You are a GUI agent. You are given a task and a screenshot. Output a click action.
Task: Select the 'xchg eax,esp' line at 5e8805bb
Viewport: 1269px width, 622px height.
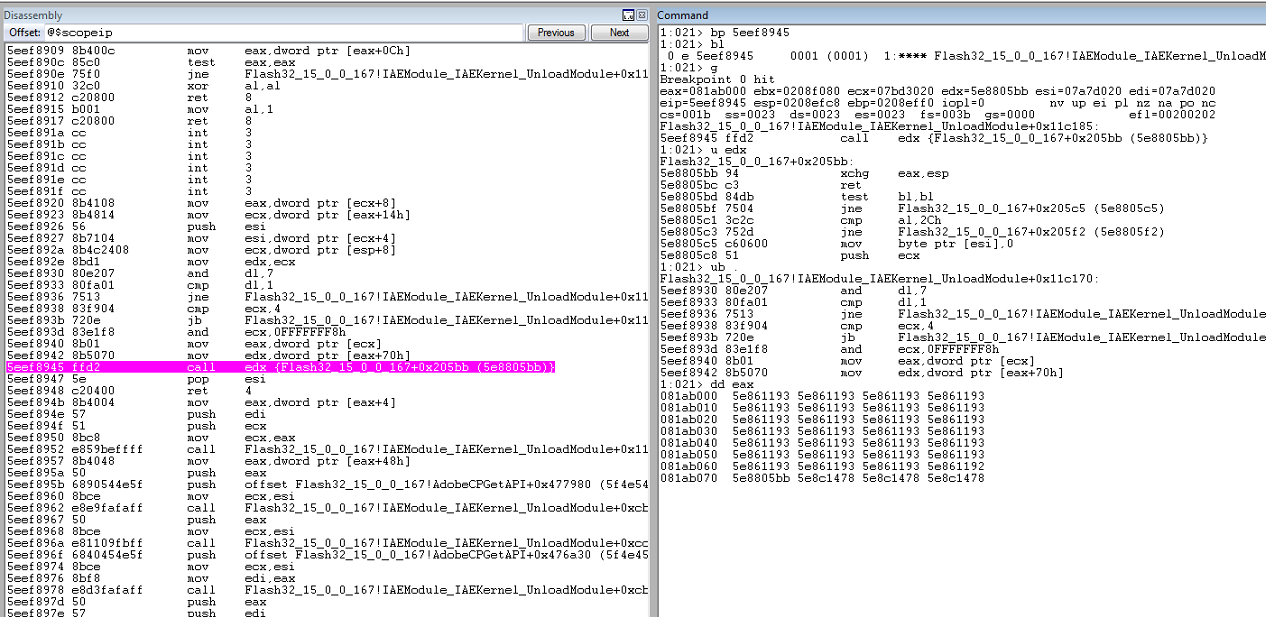point(801,173)
